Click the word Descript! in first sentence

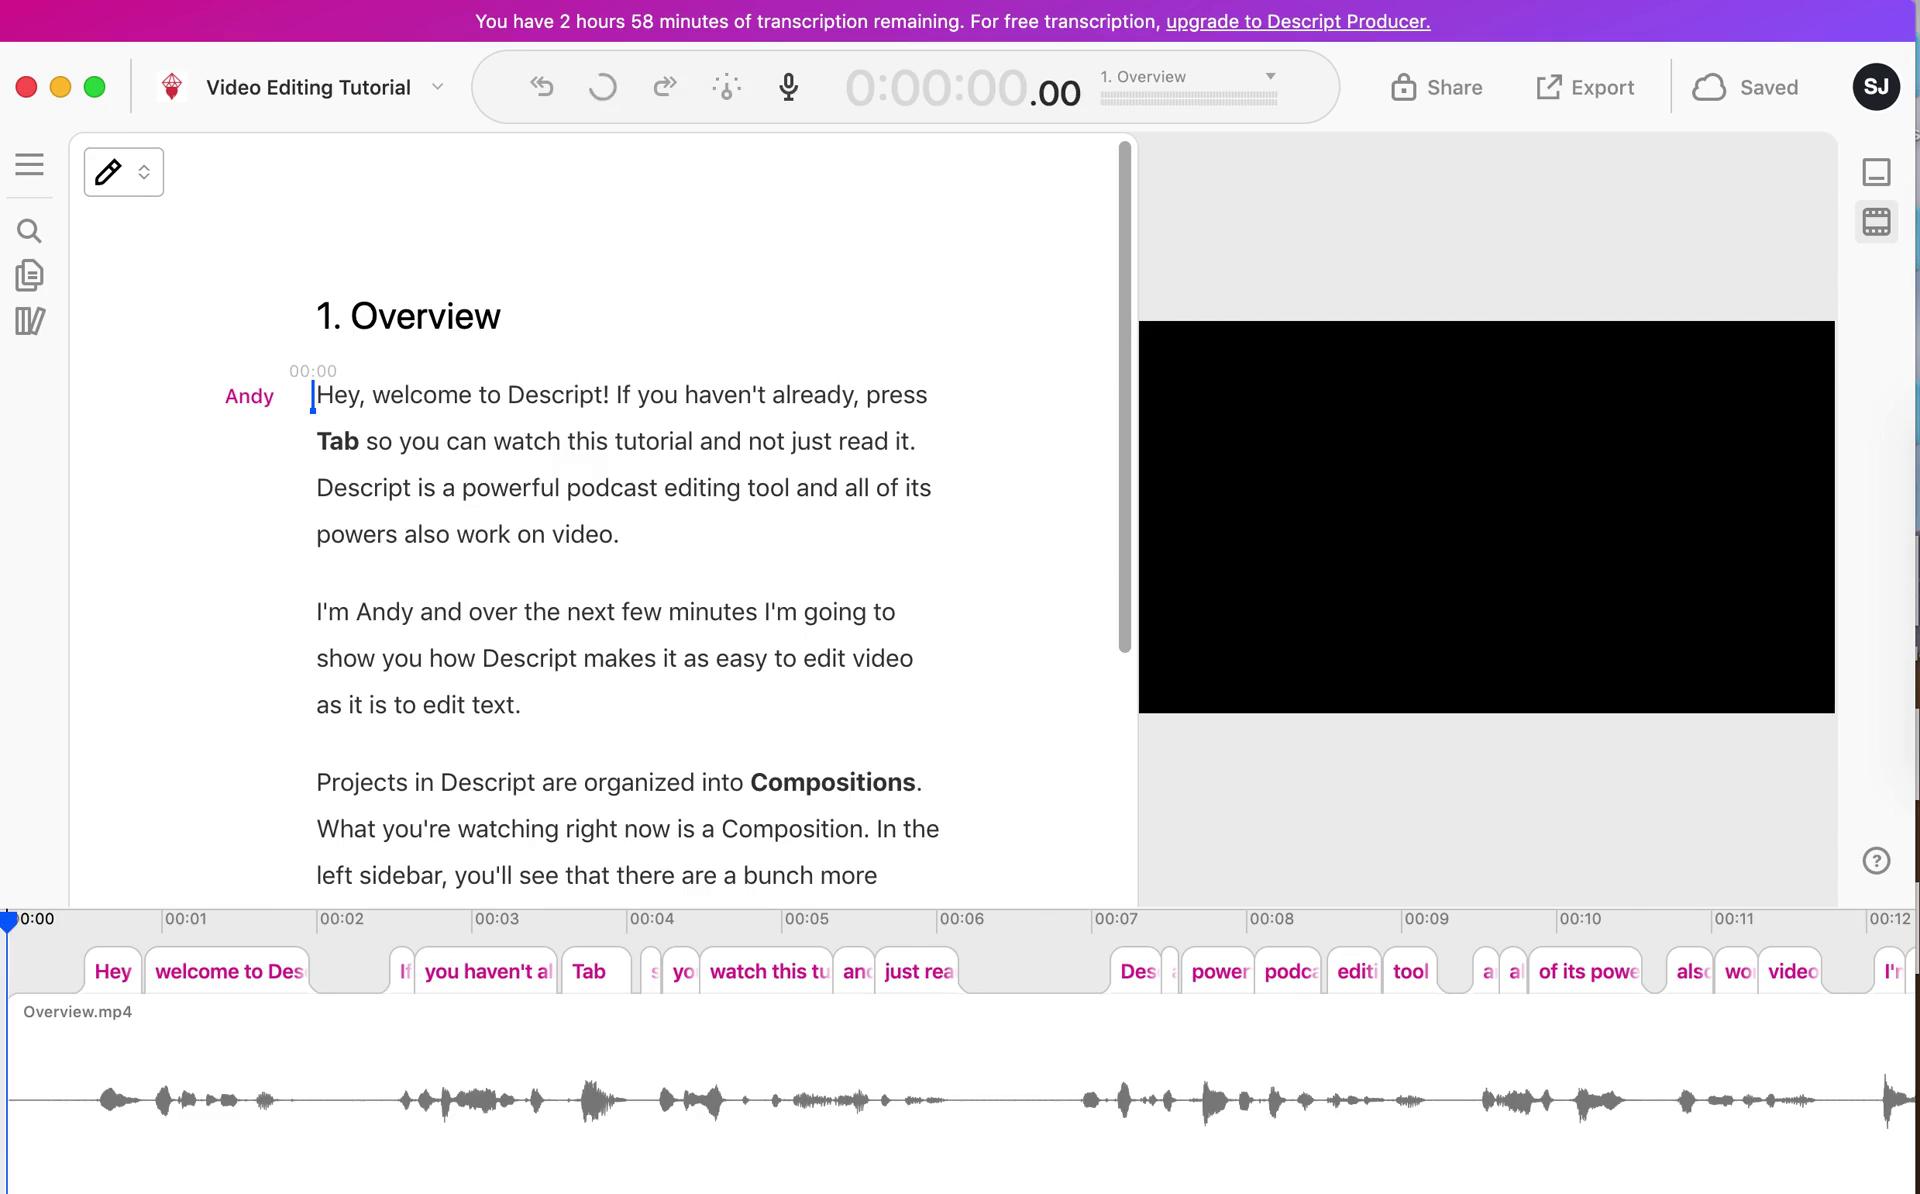pos(558,395)
